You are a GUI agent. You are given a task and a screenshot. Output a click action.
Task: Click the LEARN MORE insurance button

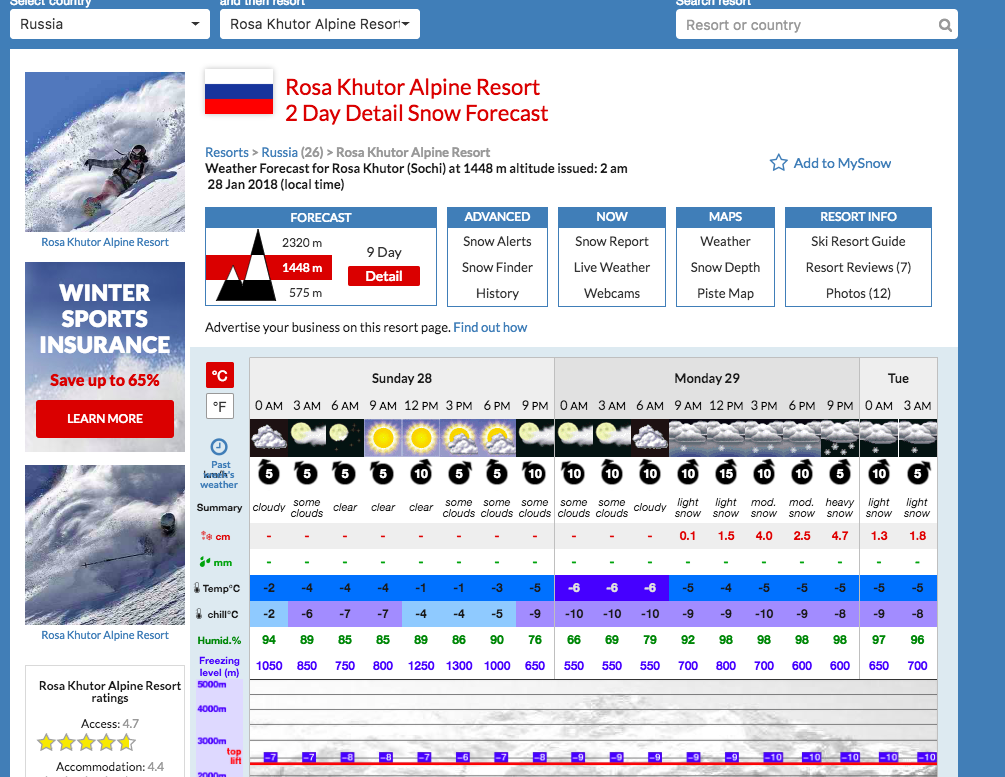coord(105,419)
